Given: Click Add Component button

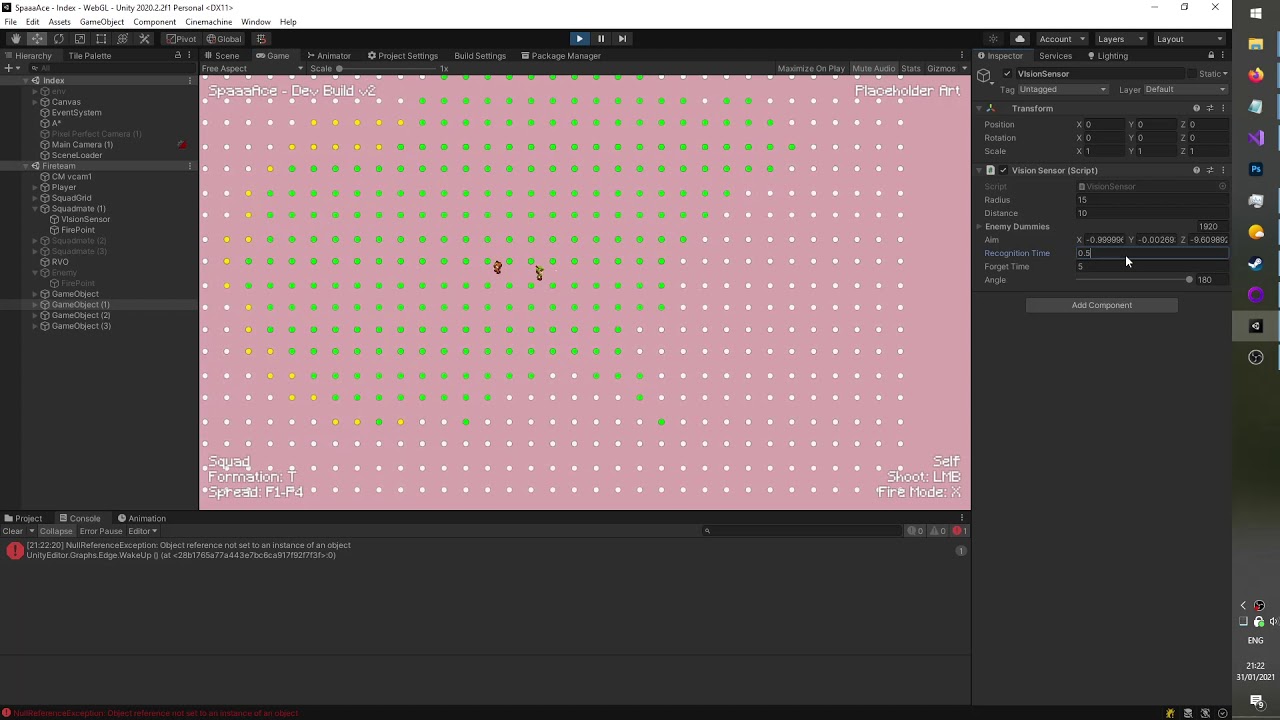Looking at the screenshot, I should click(1101, 305).
